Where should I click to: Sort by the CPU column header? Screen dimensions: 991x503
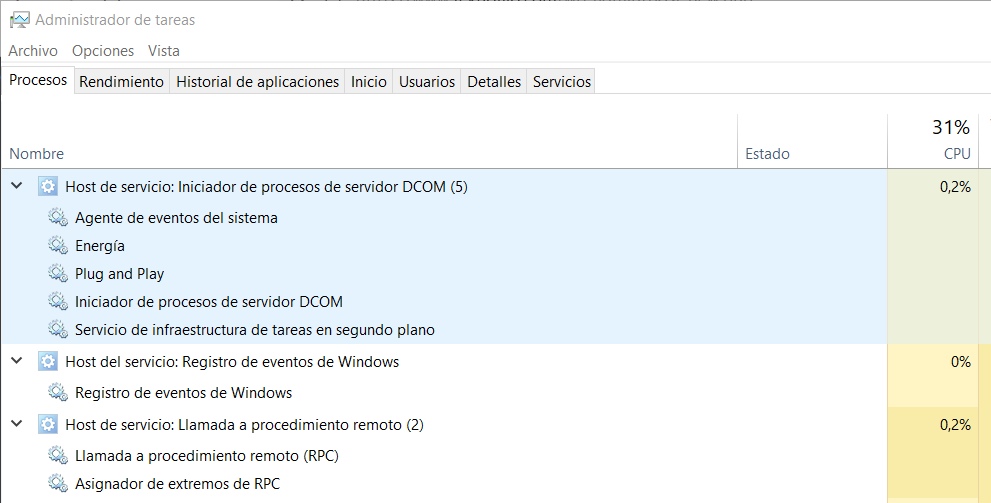point(933,141)
